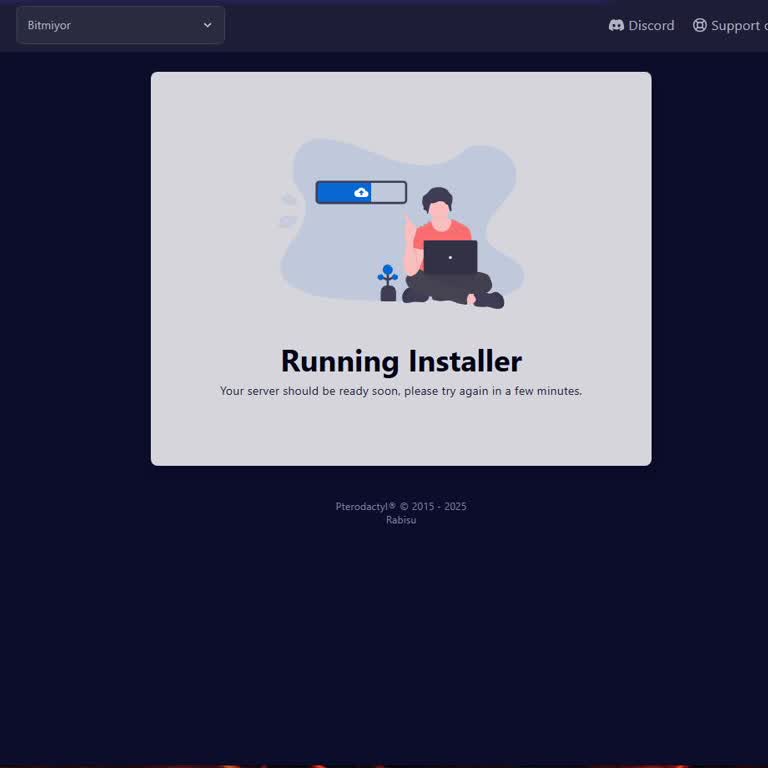768x768 pixels.
Task: Open the Bitmiyor server selector dropdown
Action: (120, 25)
